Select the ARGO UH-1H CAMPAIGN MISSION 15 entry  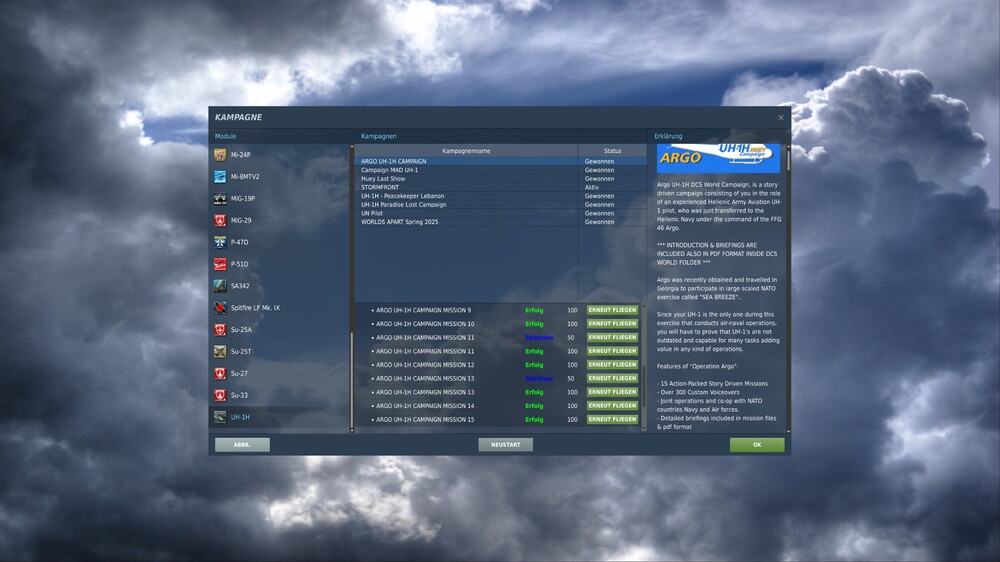click(425, 420)
